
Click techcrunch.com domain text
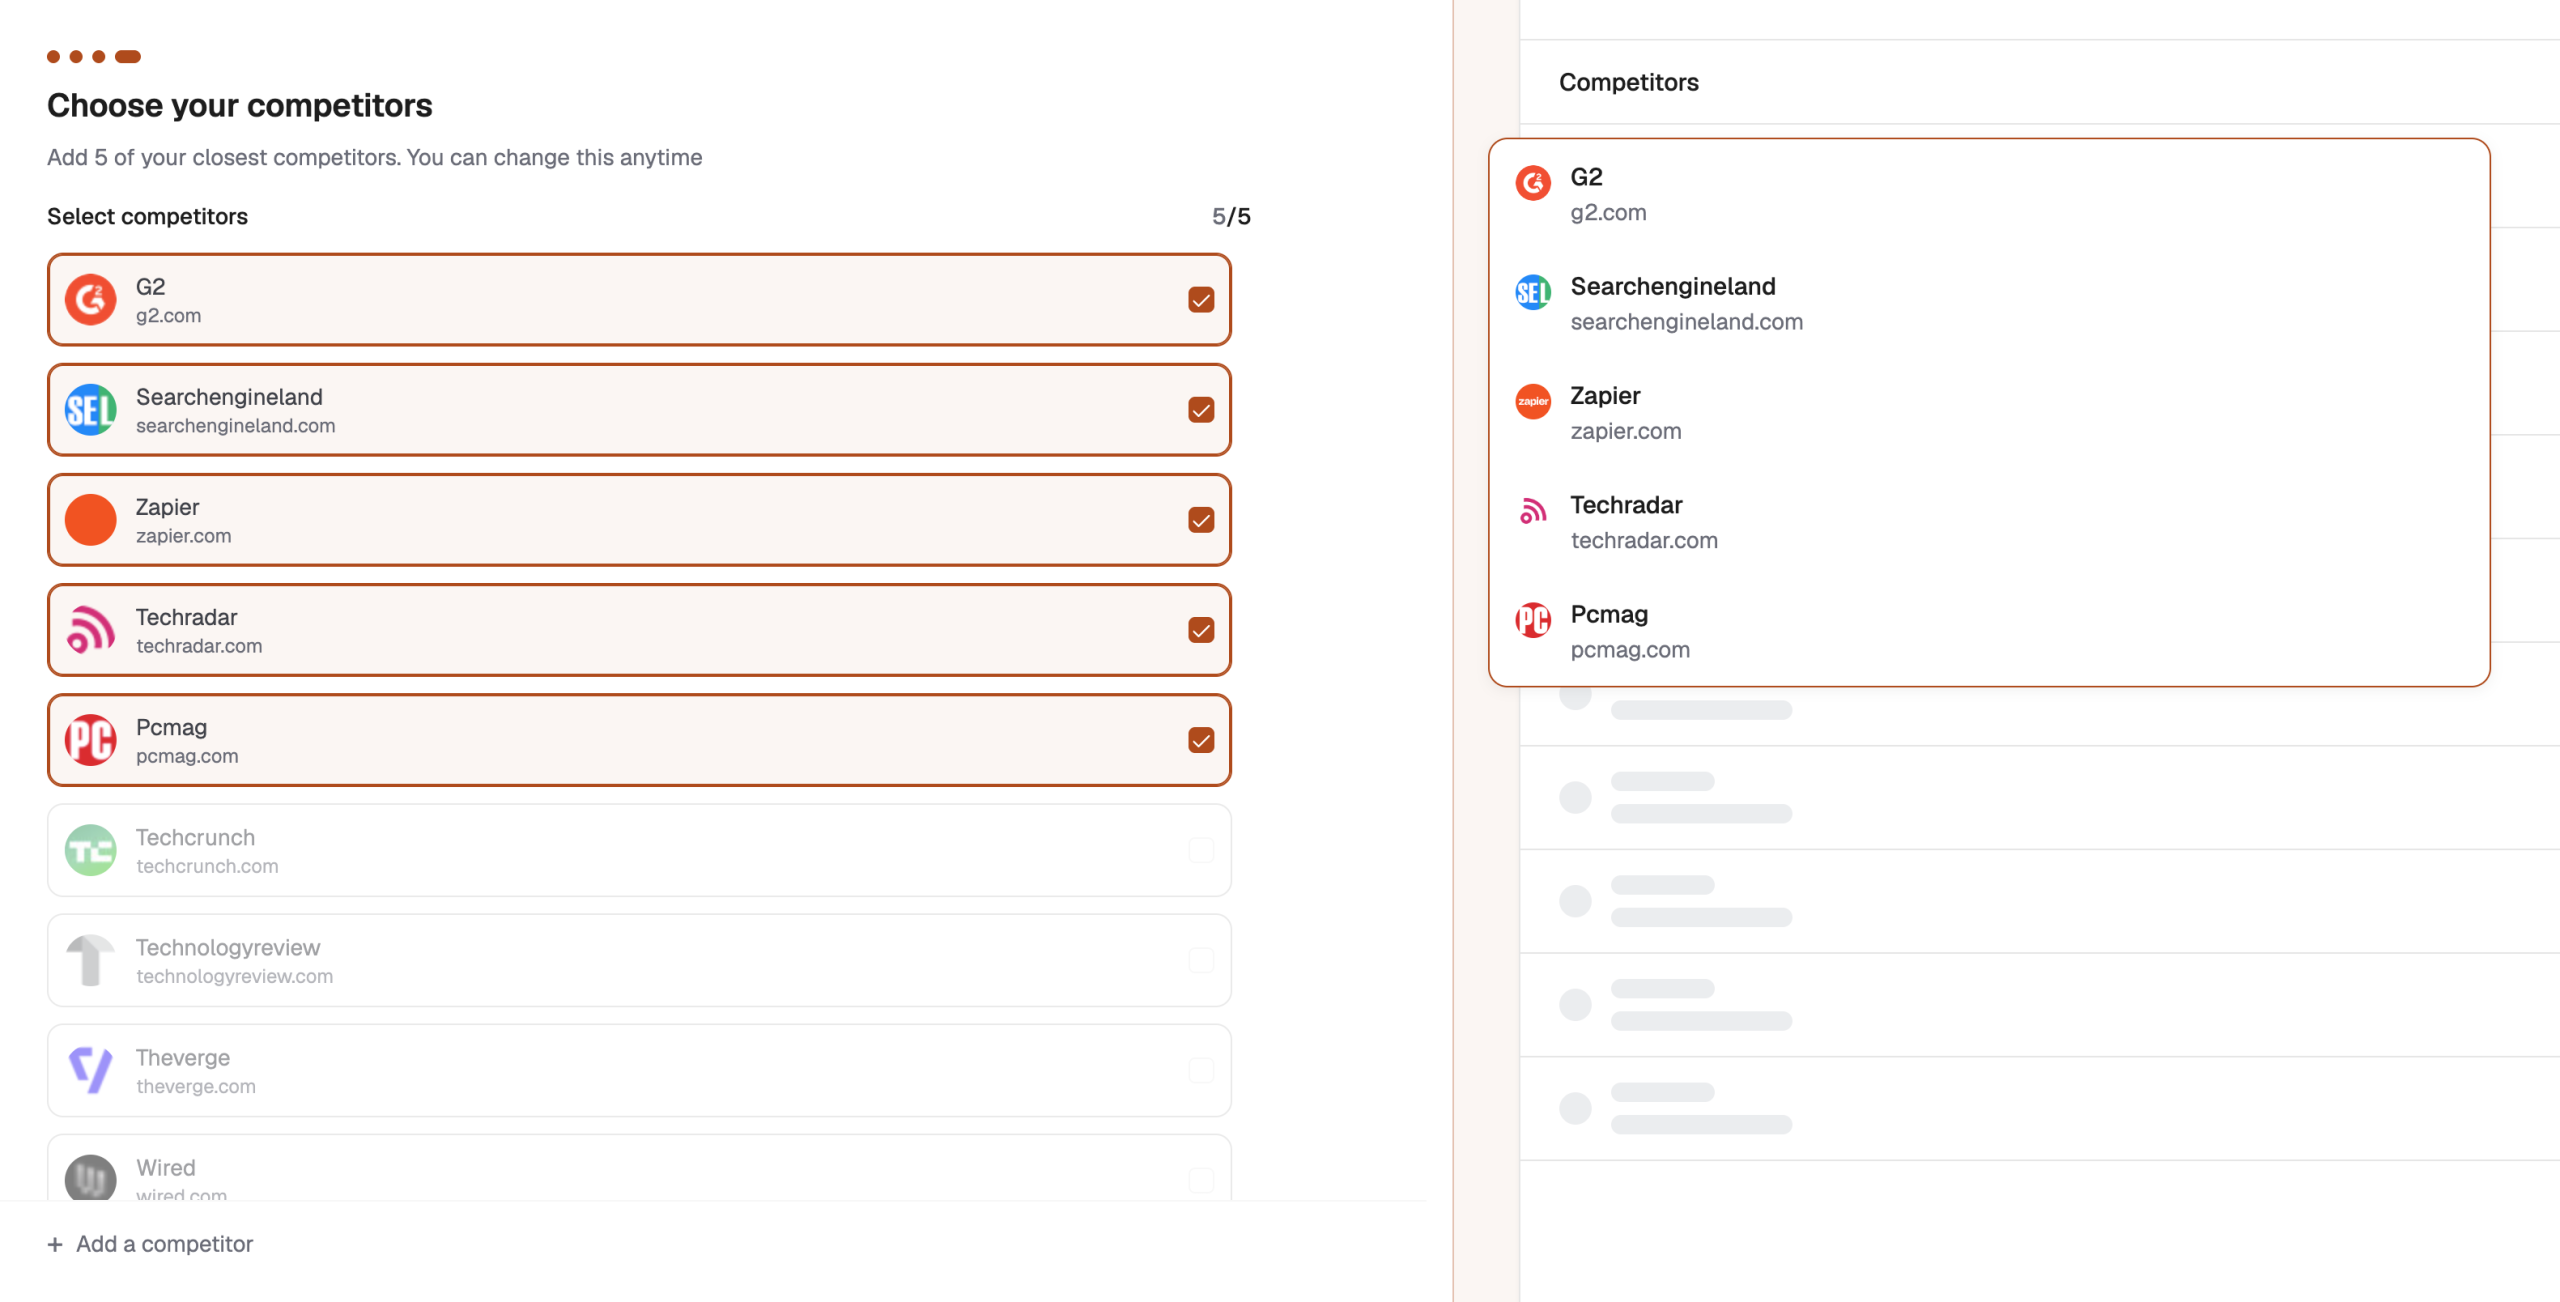click(x=207, y=866)
